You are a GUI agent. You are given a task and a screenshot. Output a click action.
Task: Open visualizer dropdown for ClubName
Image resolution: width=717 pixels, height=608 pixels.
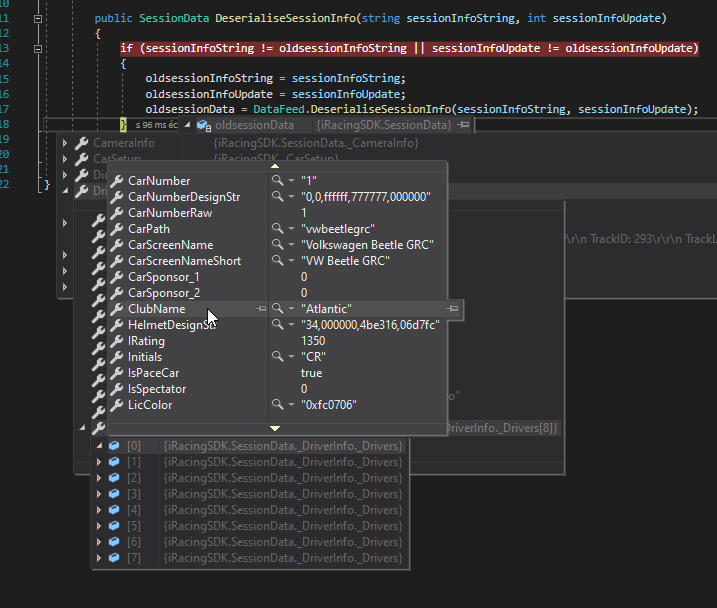[x=291, y=309]
